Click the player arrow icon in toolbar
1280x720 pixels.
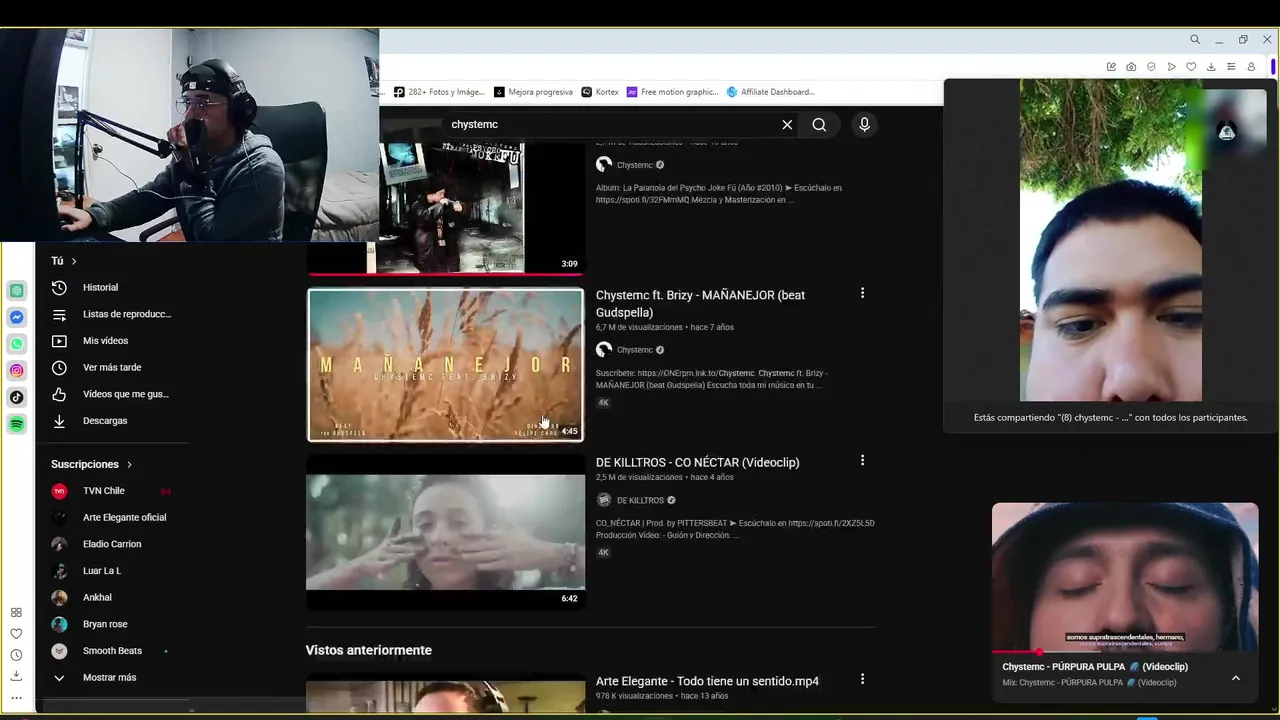click(1171, 67)
